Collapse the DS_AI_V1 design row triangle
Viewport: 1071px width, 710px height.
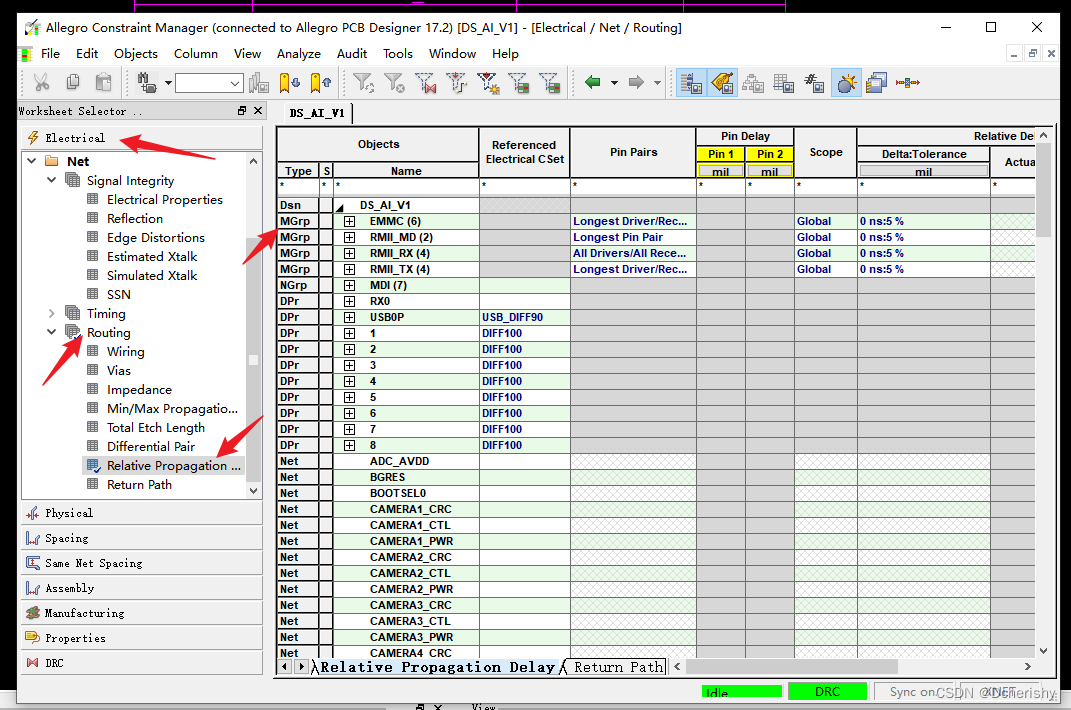coord(339,206)
